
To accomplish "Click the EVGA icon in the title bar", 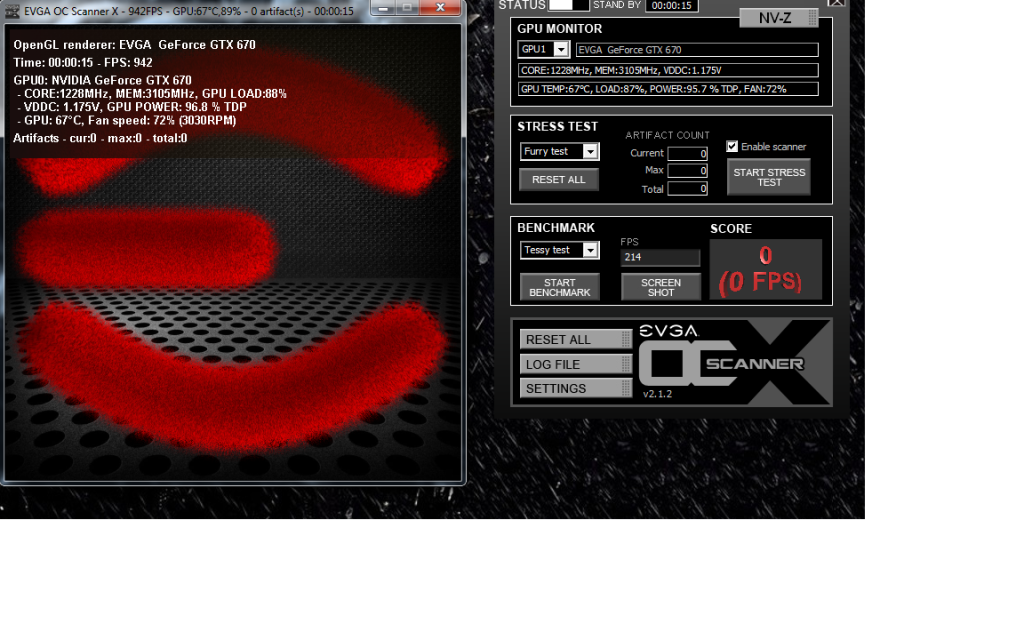I will [12, 11].
